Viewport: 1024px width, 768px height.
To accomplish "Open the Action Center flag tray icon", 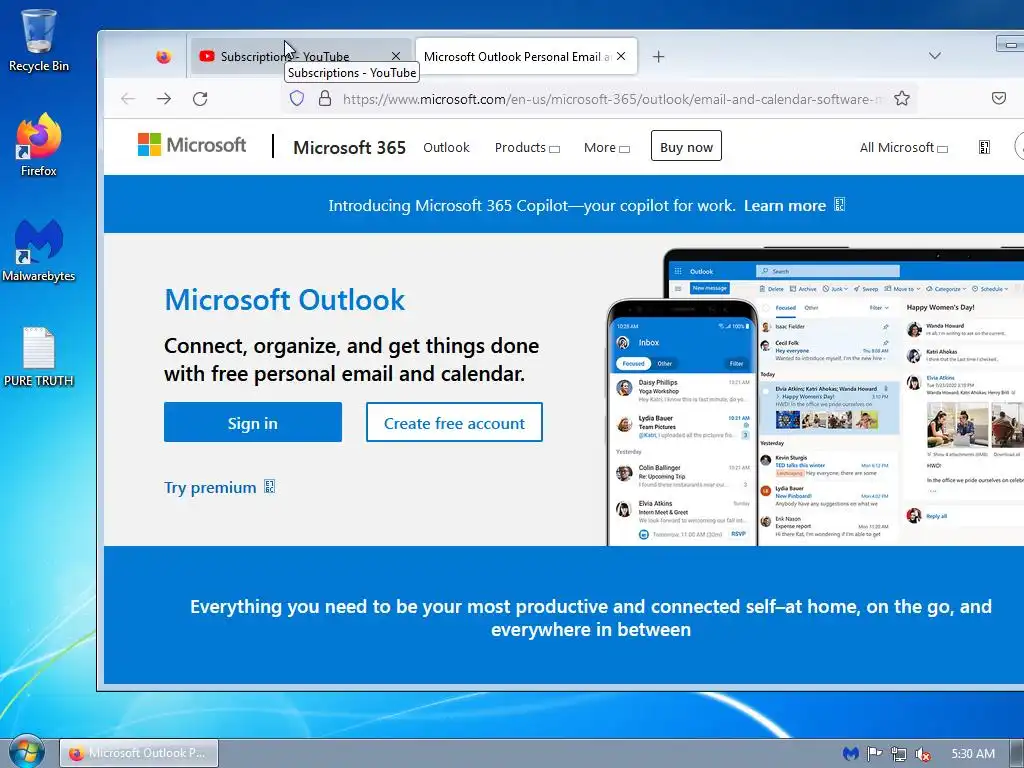I will 874,754.
